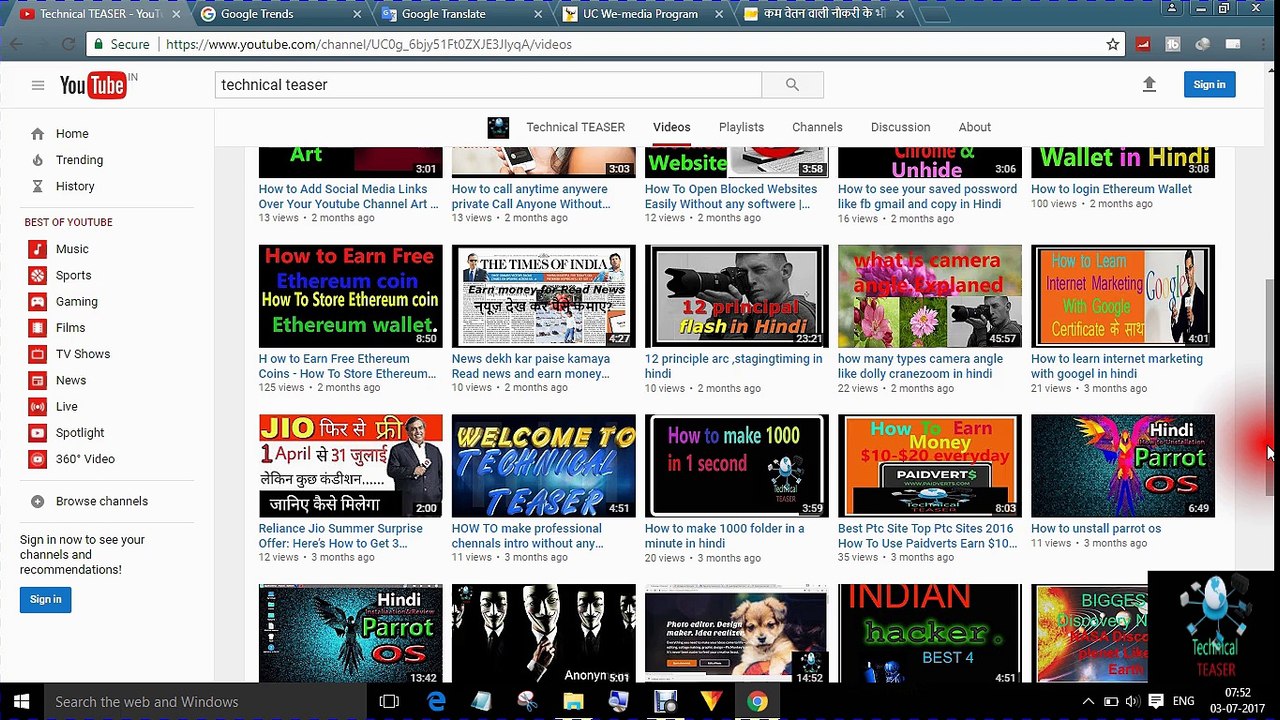Click the upload video icon

tap(1149, 85)
